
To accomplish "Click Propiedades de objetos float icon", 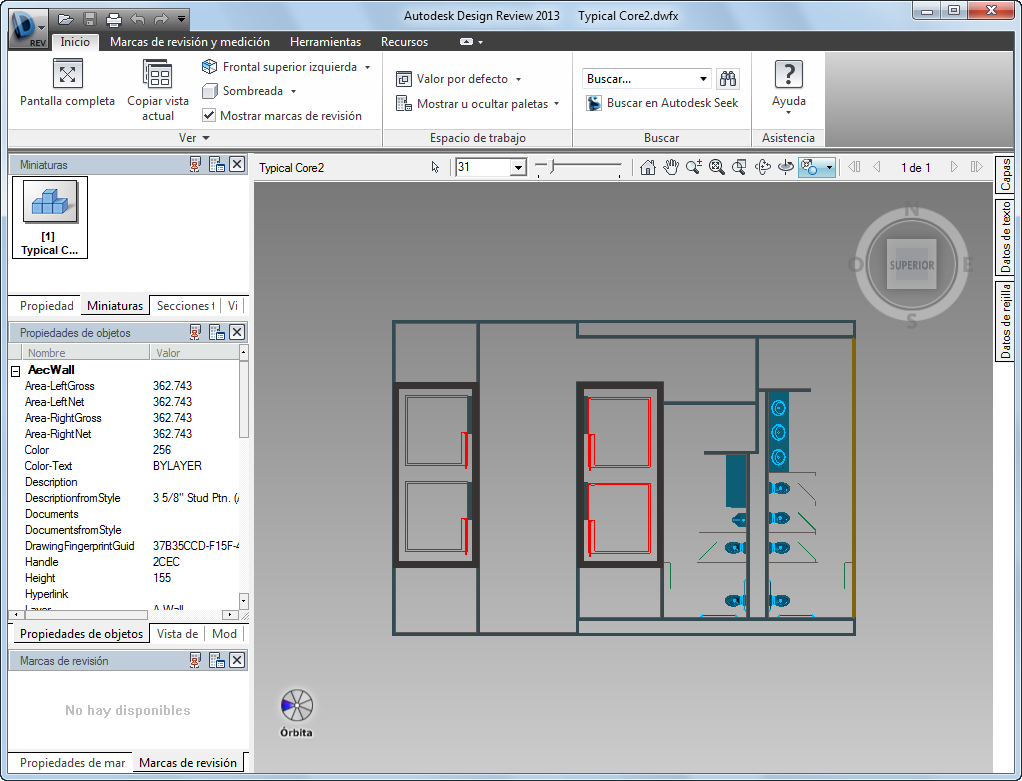I will pos(216,332).
